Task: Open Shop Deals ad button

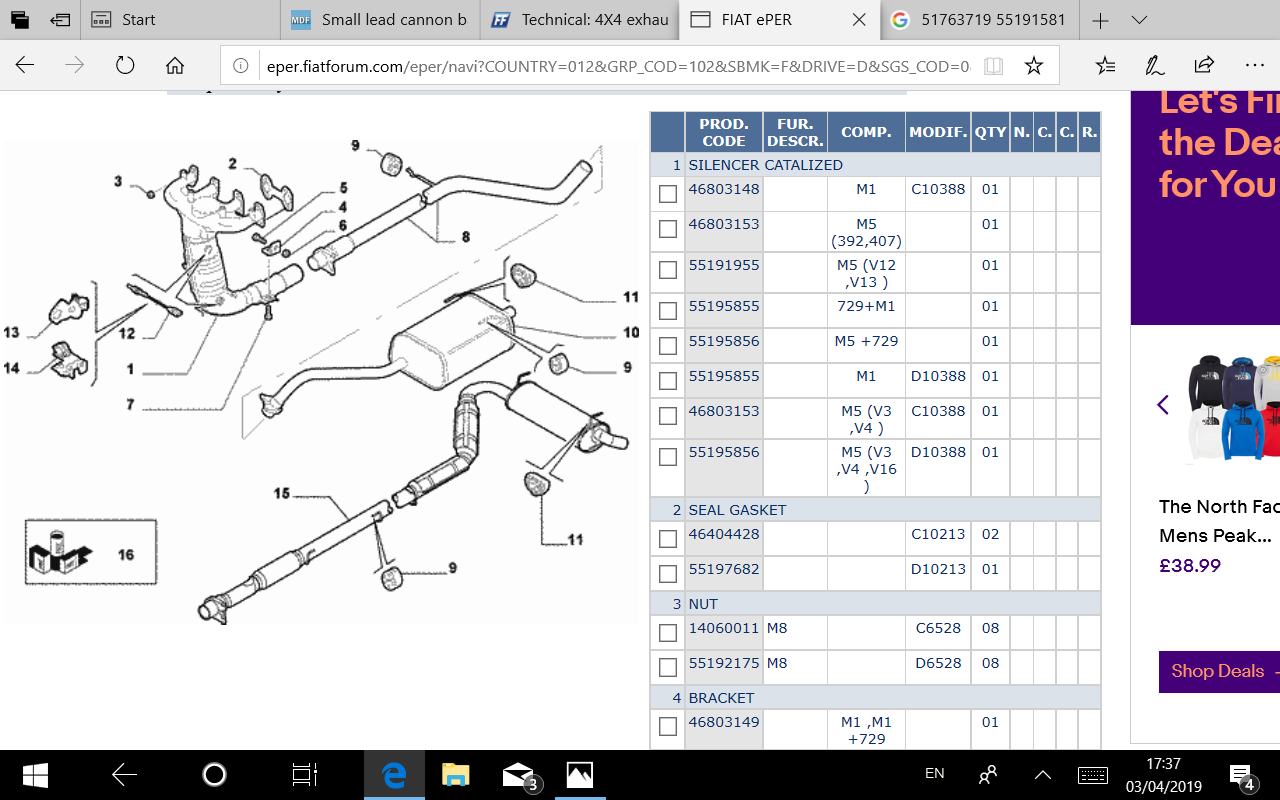Action: (1219, 671)
